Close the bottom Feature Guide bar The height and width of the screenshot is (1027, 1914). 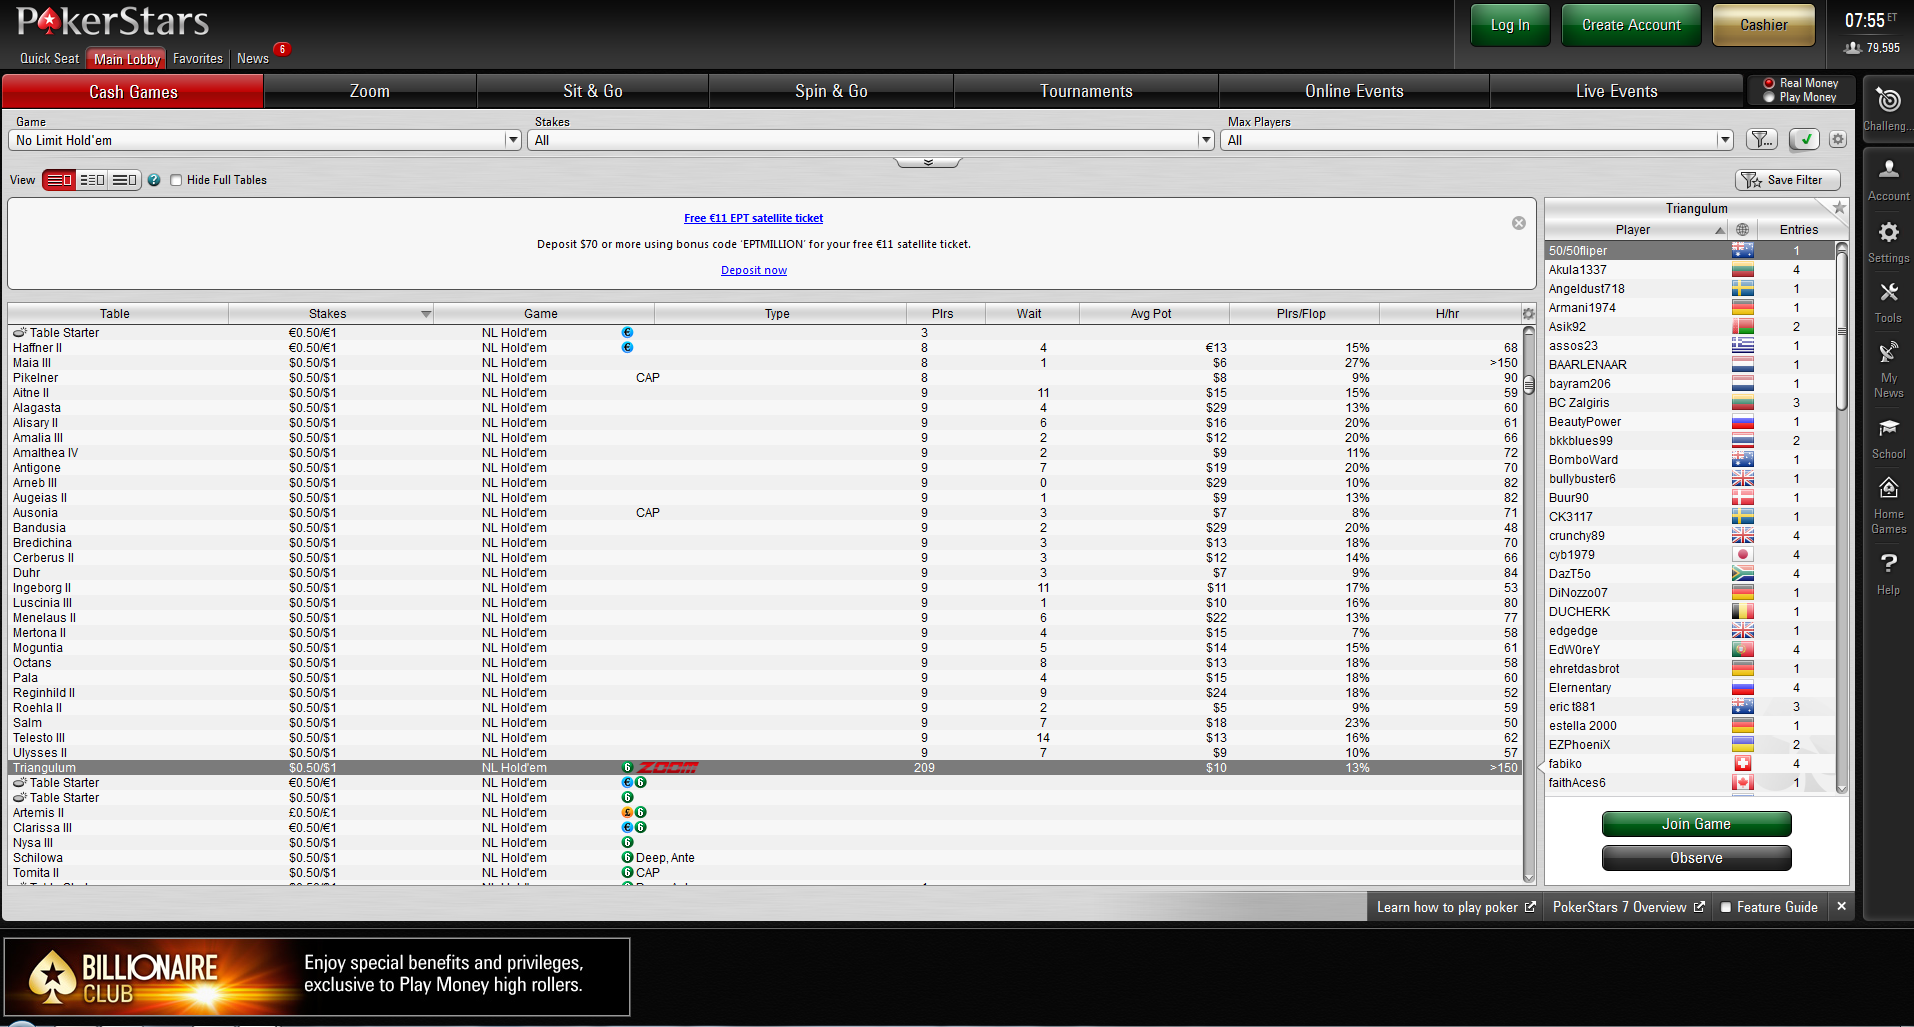pos(1841,907)
